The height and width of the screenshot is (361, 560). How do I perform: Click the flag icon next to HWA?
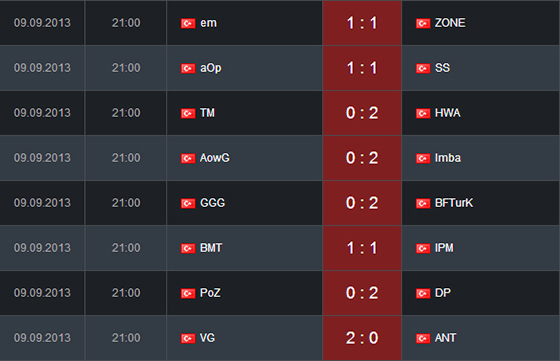(423, 114)
